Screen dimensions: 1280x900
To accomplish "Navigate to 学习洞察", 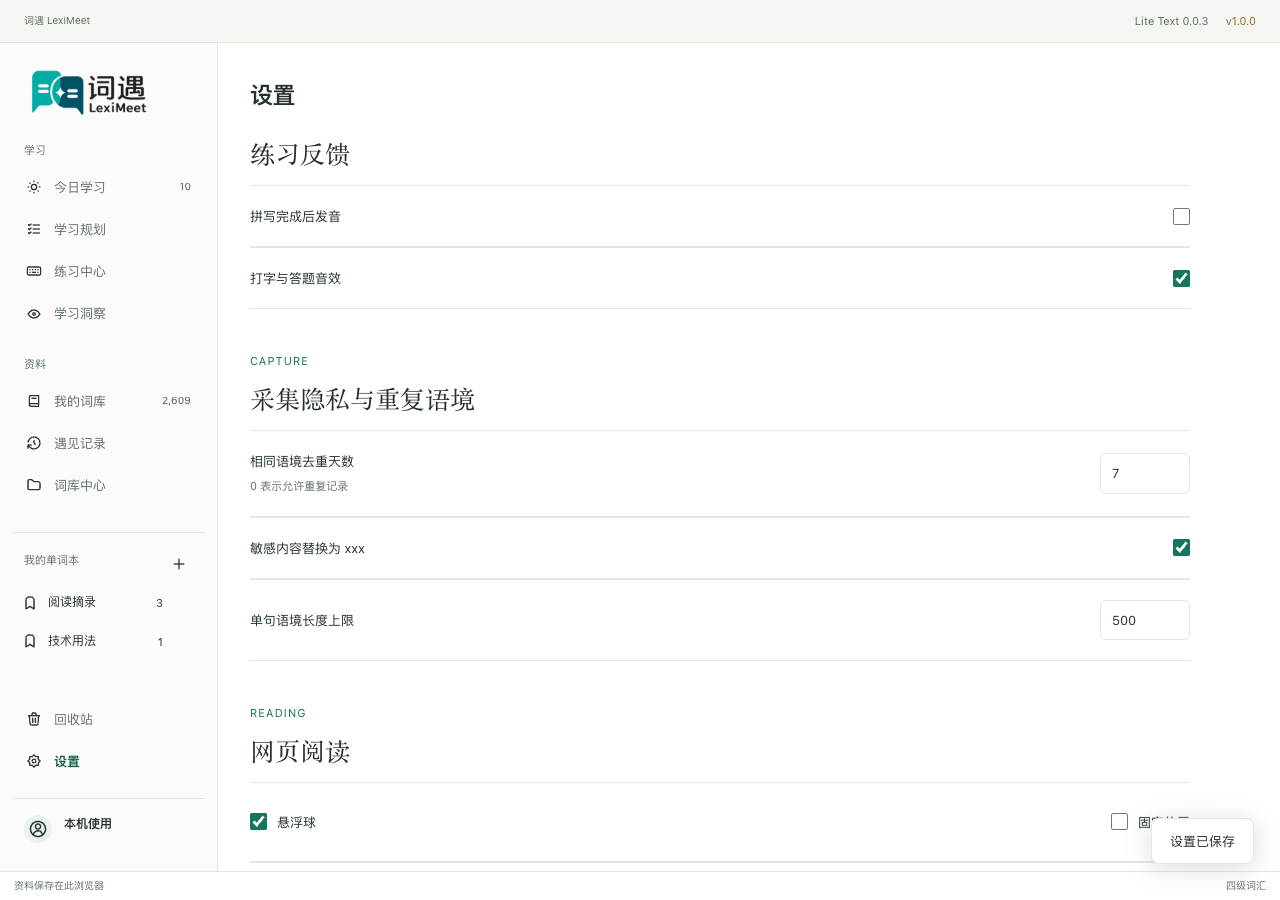I will (108, 313).
